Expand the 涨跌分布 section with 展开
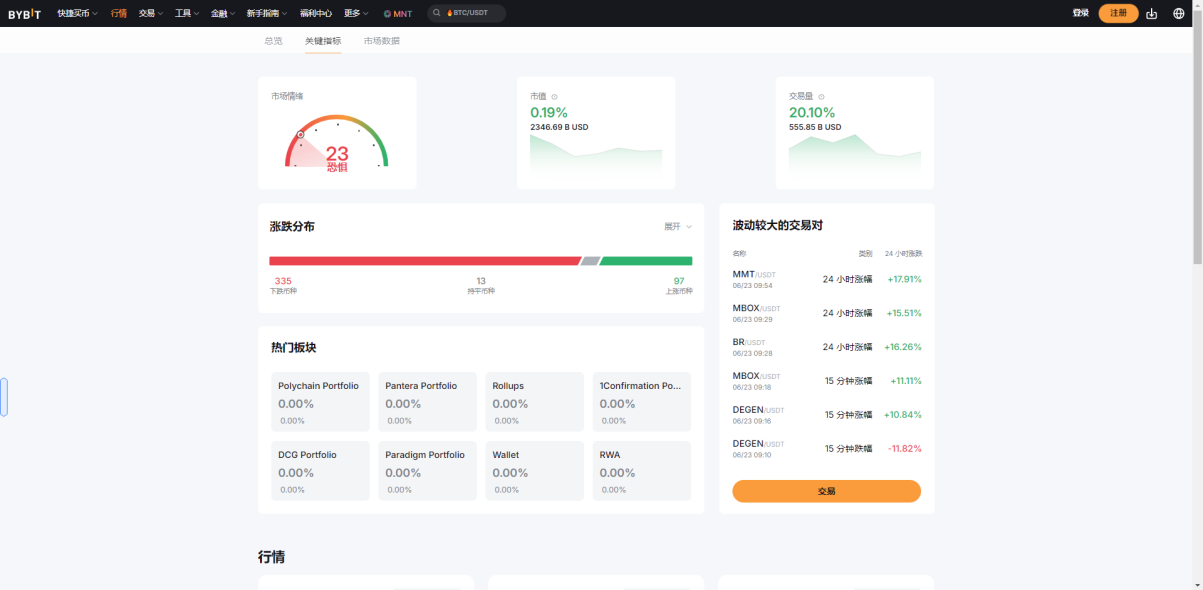1203x590 pixels. click(x=678, y=227)
